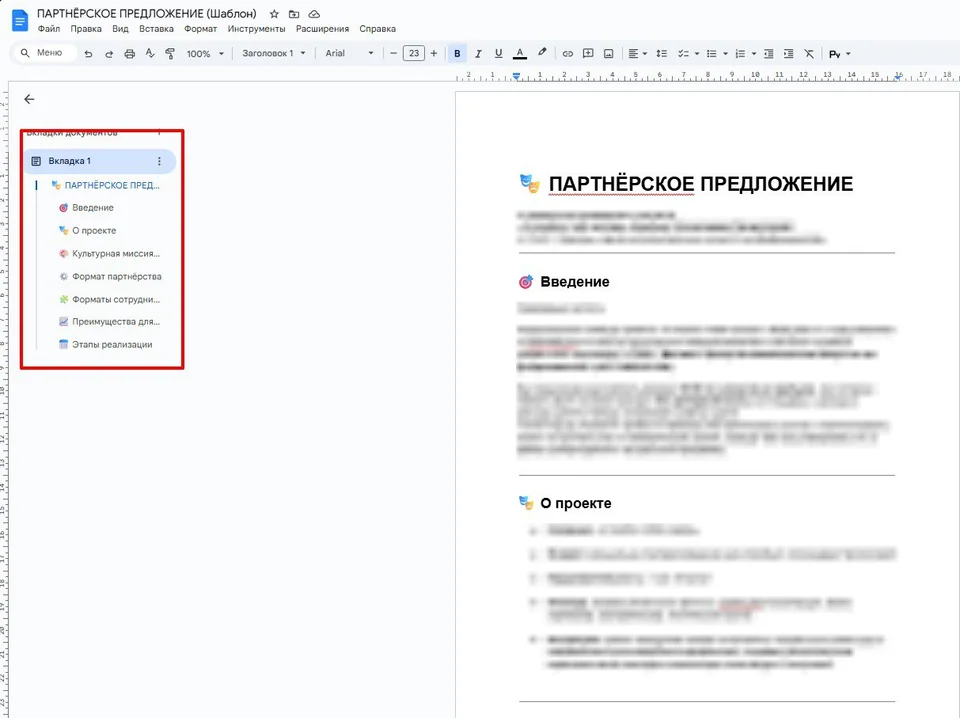Select the Вкладка 1 tab

point(100,161)
